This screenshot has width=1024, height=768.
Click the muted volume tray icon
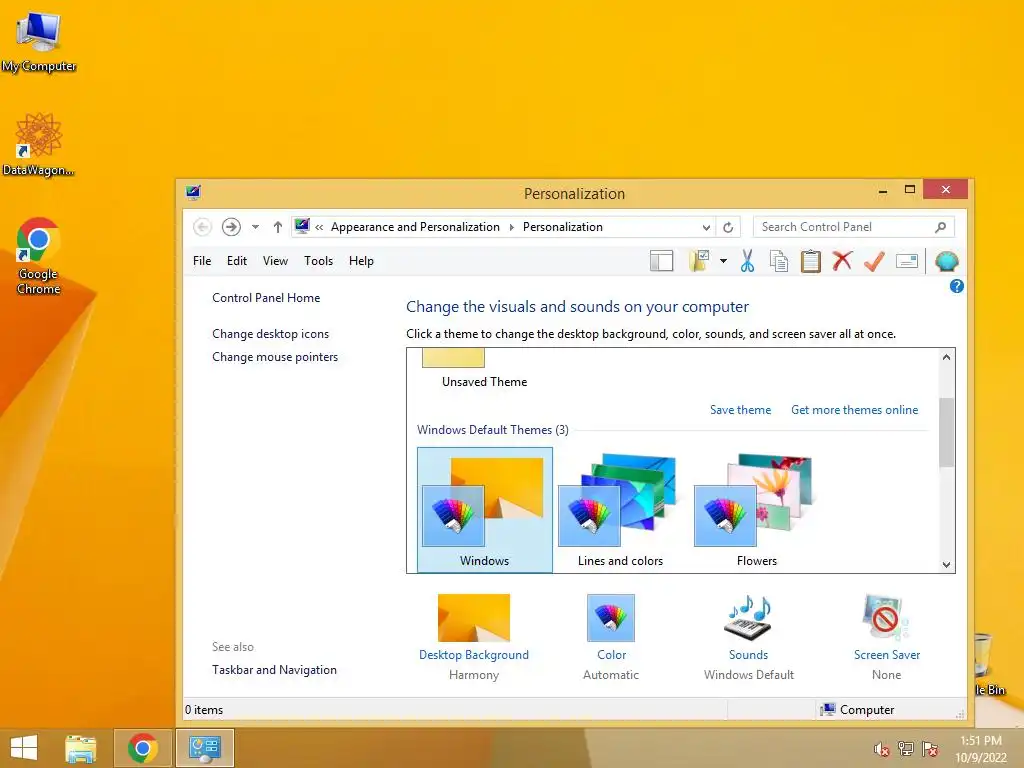tap(882, 749)
